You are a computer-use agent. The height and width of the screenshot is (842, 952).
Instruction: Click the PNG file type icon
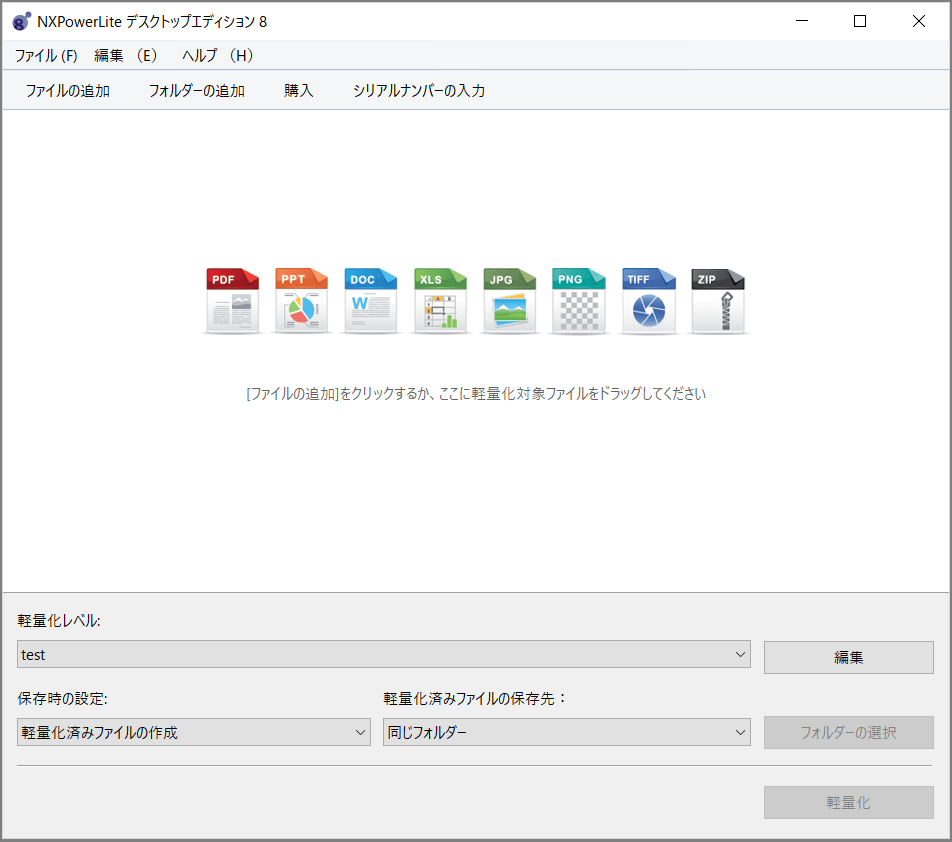pos(579,300)
